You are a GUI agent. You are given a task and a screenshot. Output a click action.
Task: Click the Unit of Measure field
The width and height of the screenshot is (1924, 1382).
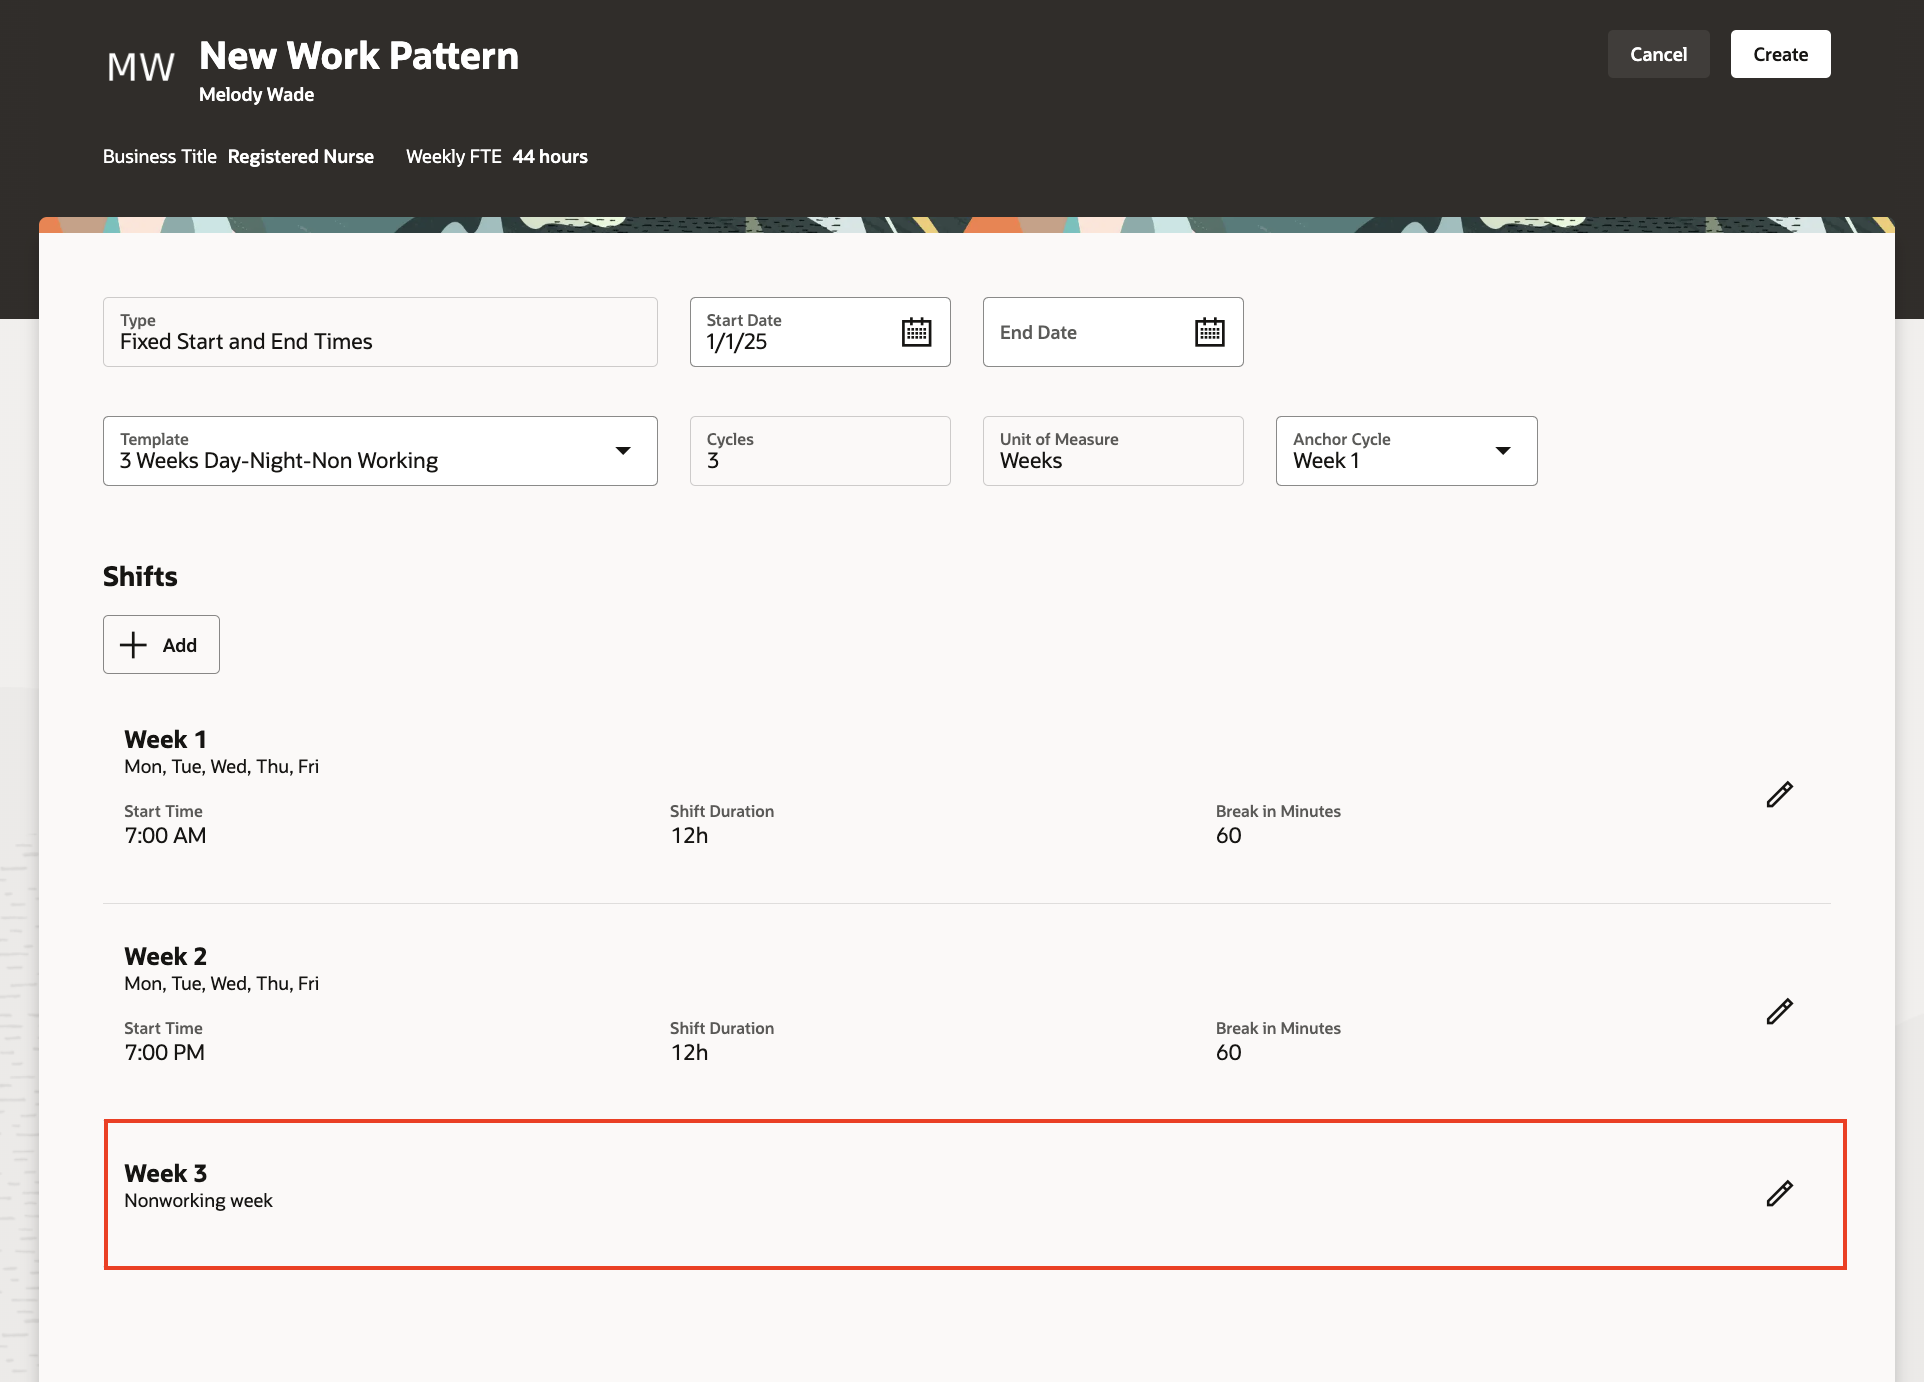tap(1112, 451)
